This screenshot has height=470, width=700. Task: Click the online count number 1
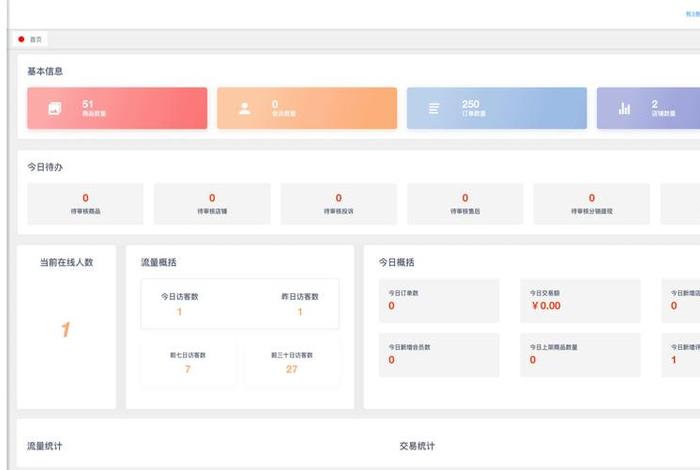click(66, 330)
